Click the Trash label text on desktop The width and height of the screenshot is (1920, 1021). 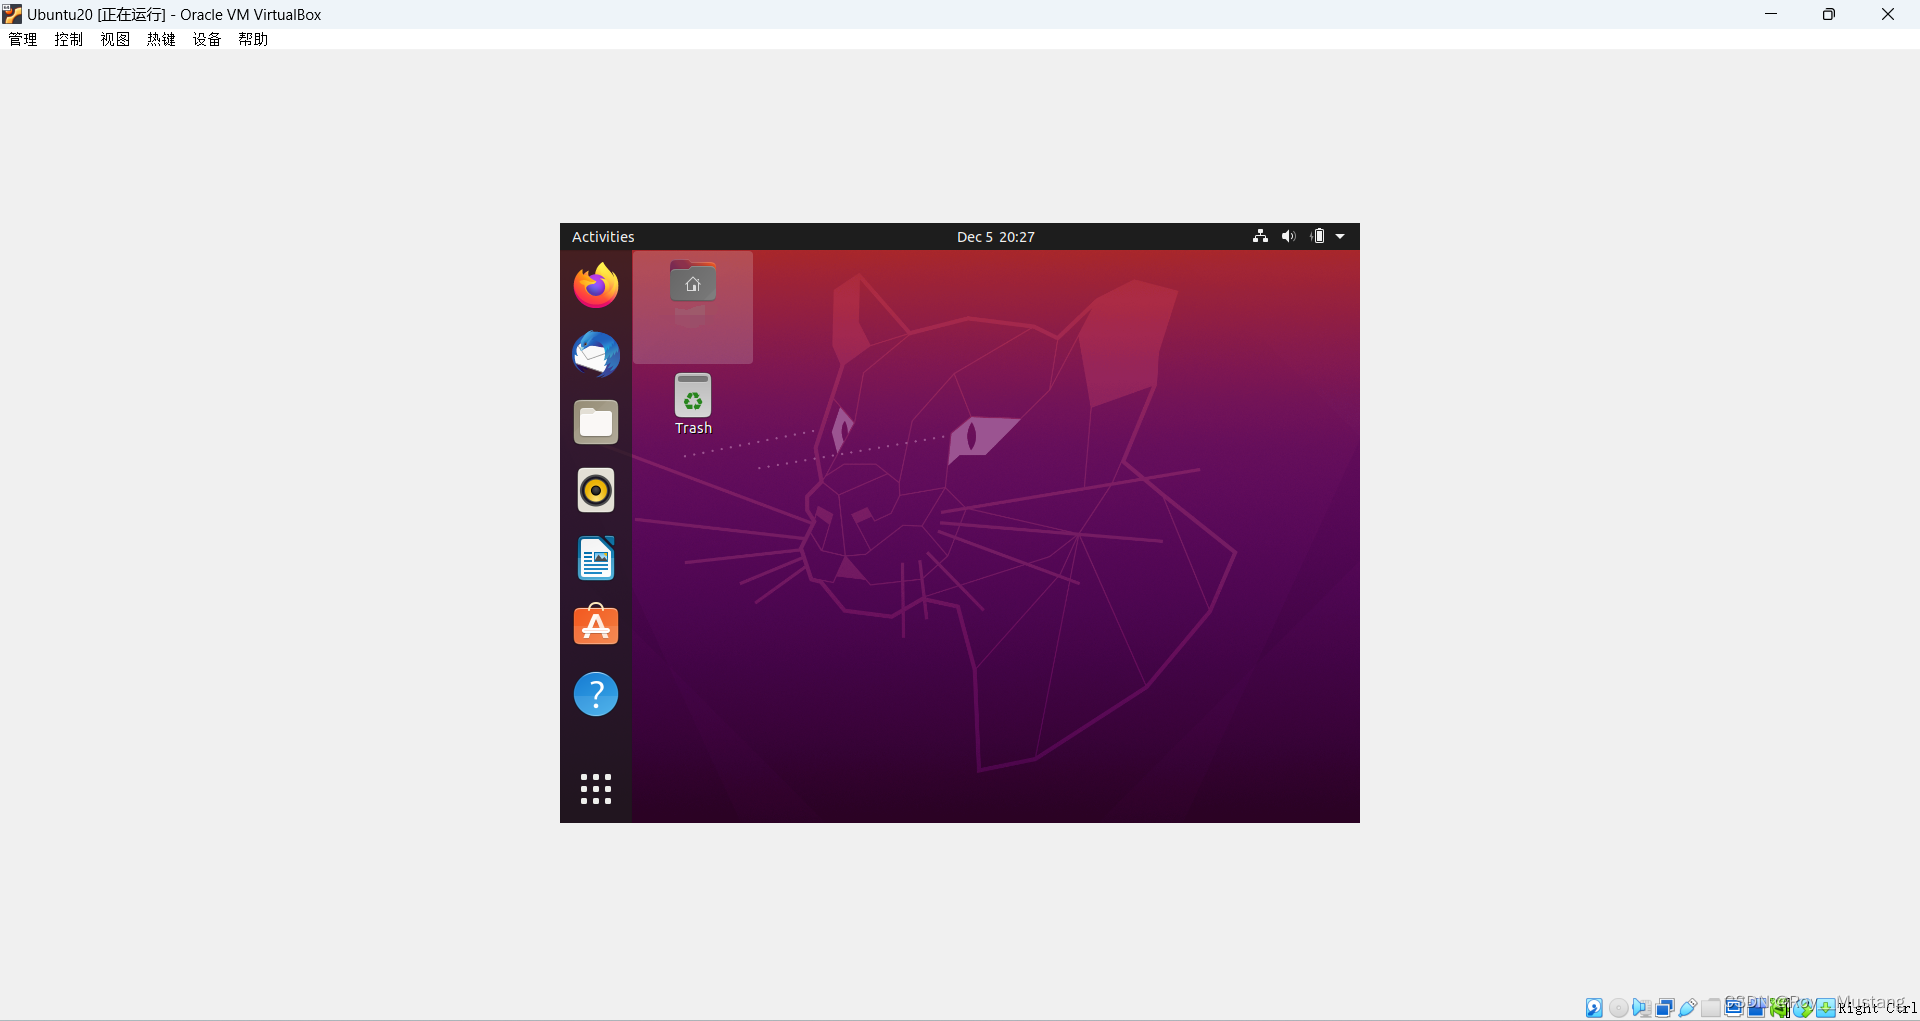coord(693,428)
